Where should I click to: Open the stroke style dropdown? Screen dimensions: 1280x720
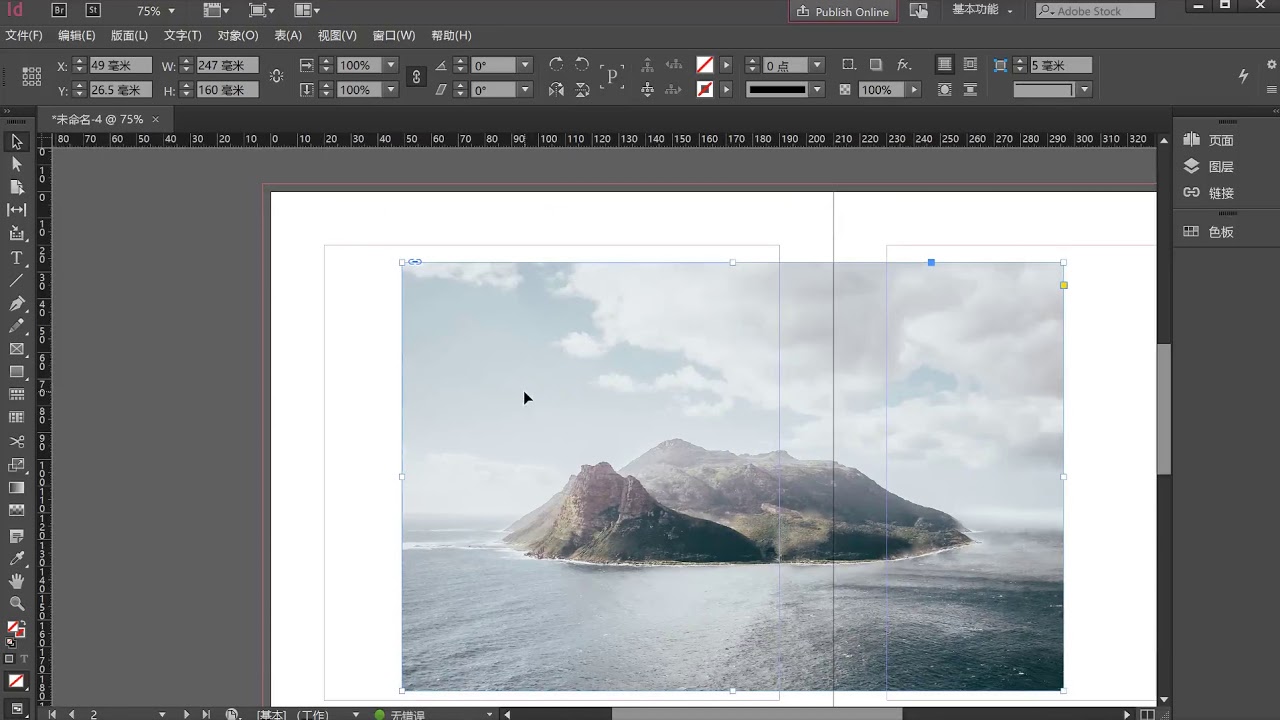click(x=817, y=90)
